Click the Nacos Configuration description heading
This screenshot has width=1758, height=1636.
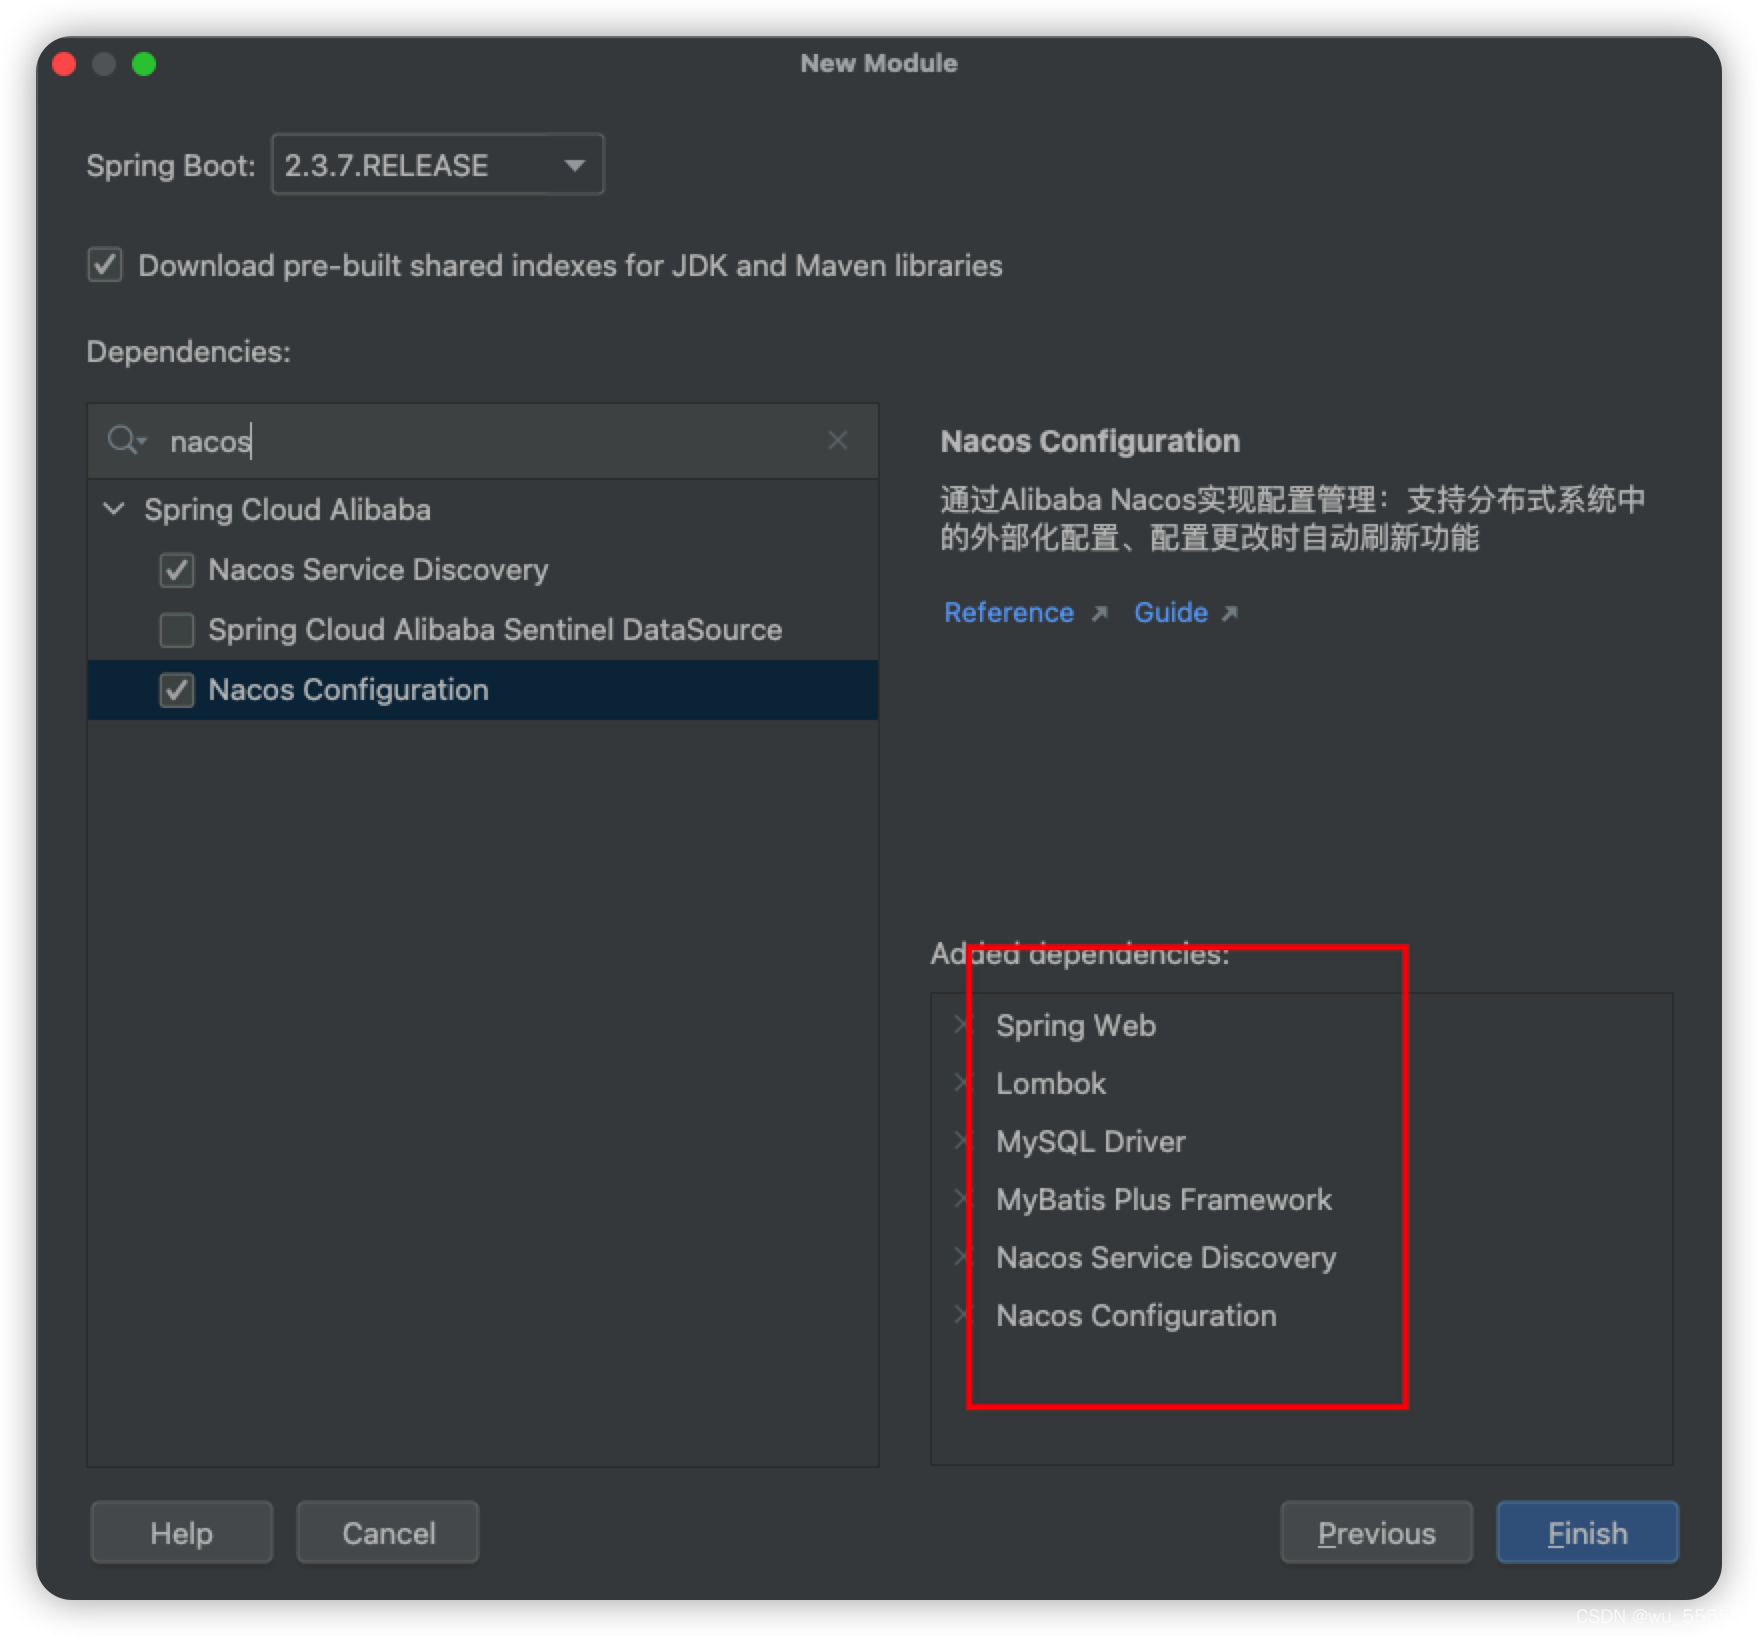point(1090,441)
